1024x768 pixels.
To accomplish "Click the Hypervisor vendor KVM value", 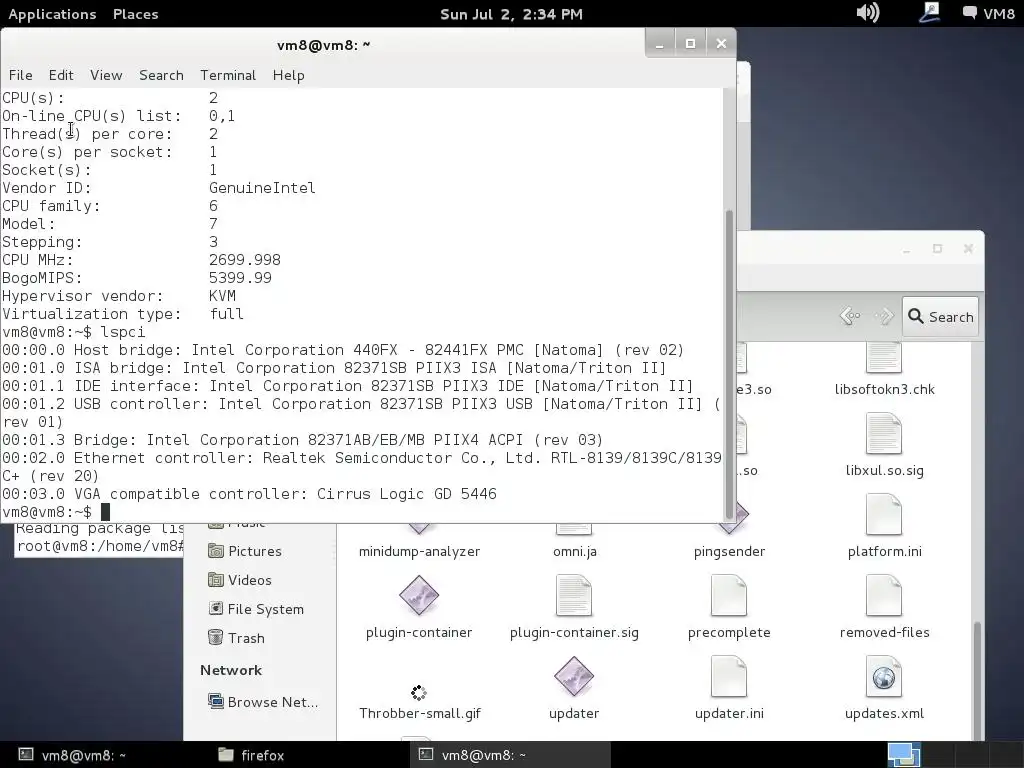I will point(222,296).
